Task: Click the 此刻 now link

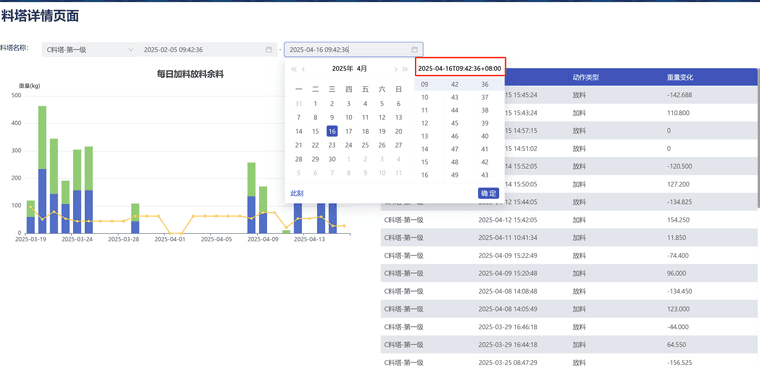Action: (297, 193)
